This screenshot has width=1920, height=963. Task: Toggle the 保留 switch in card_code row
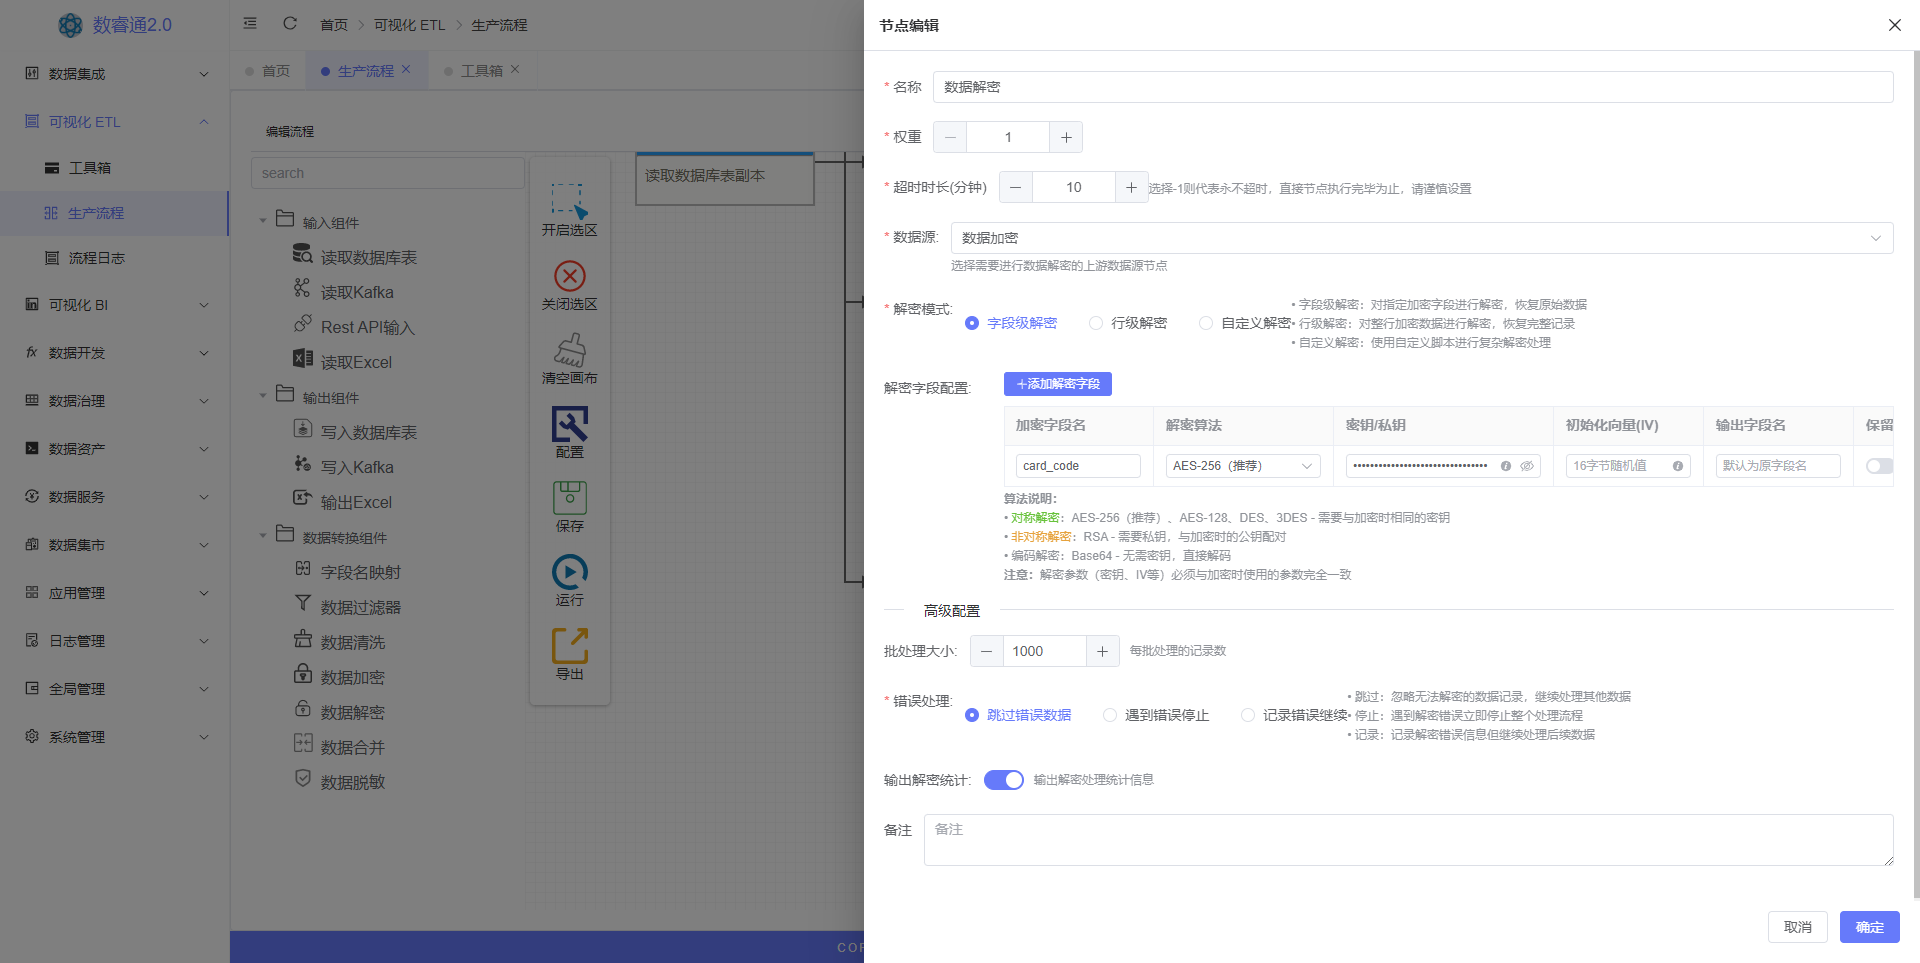point(1880,466)
